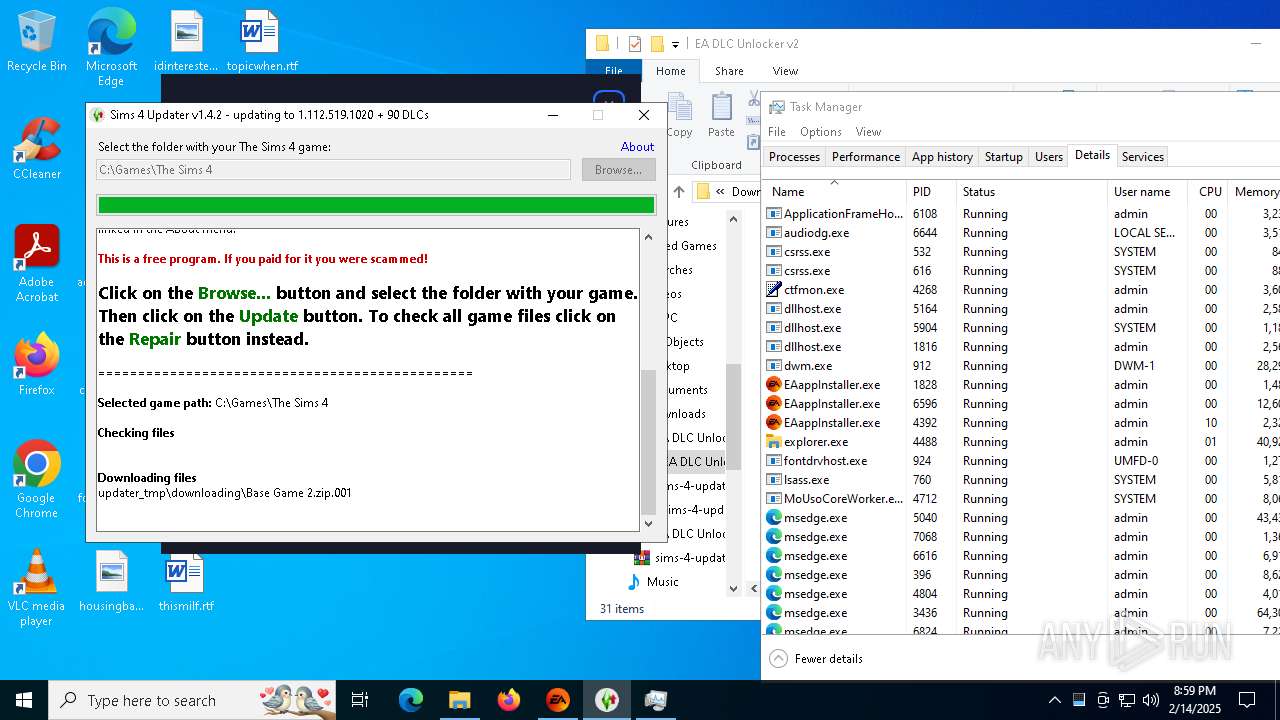Open the Windows Start menu

click(x=24, y=700)
